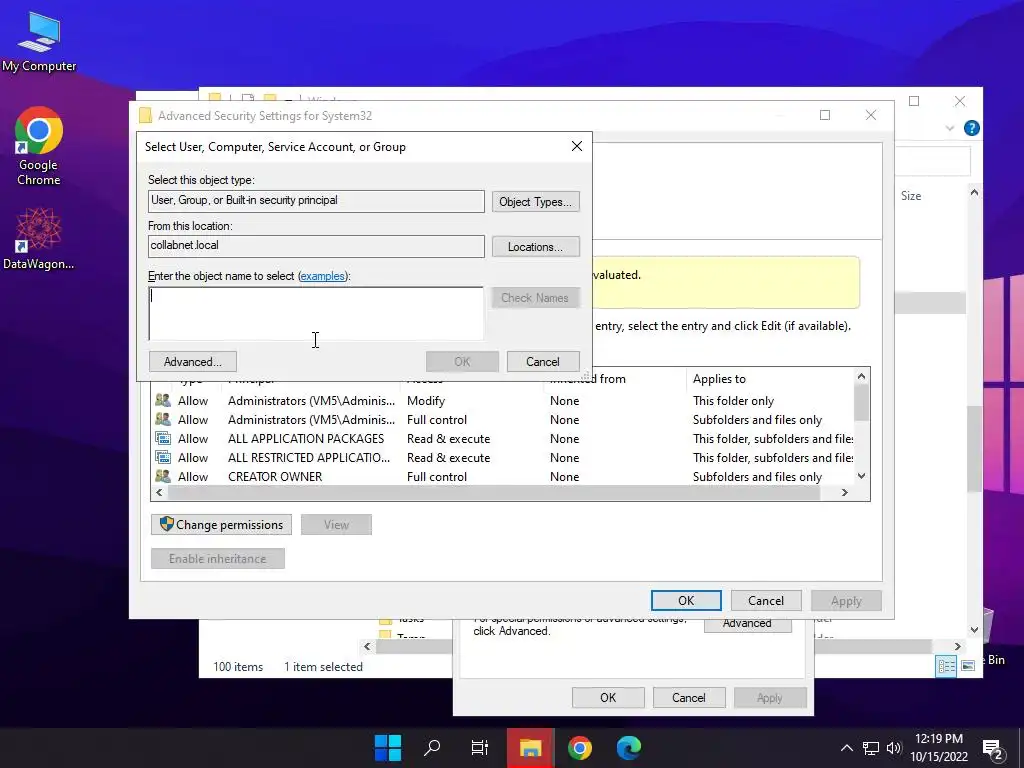Click Cancel in System32 Properties dialog
Screen dimensions: 1024x768
click(x=688, y=697)
